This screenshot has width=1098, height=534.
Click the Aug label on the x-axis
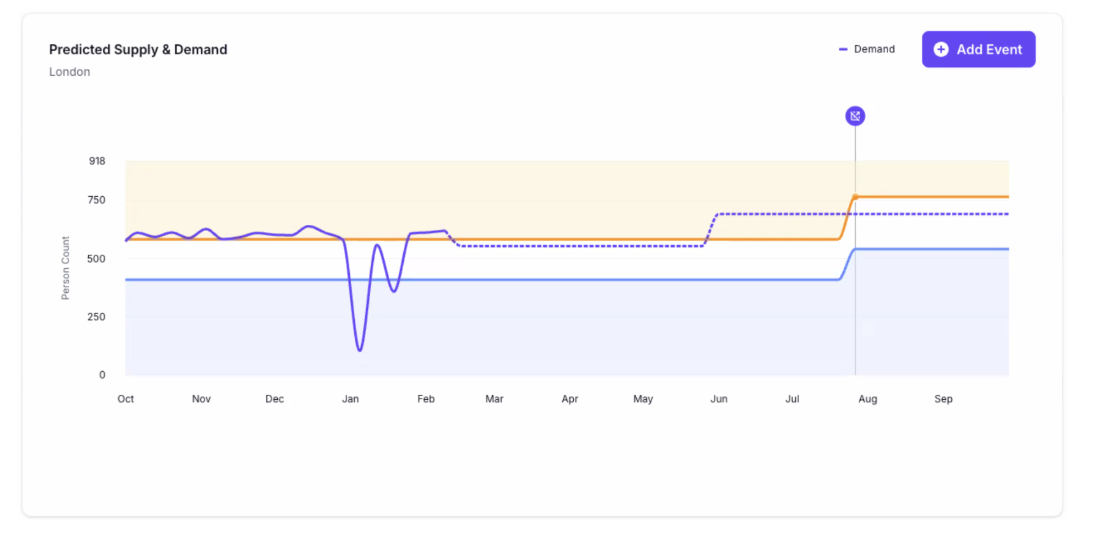pos(867,399)
